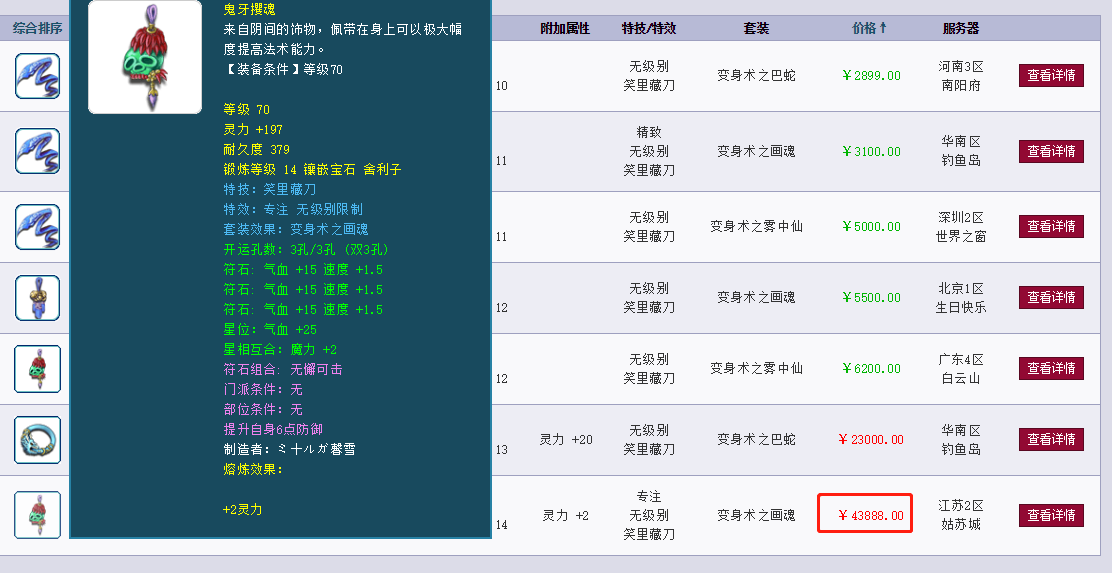
Task: Click tooltip line 星相互合：魔力 +2
Action: [280, 350]
